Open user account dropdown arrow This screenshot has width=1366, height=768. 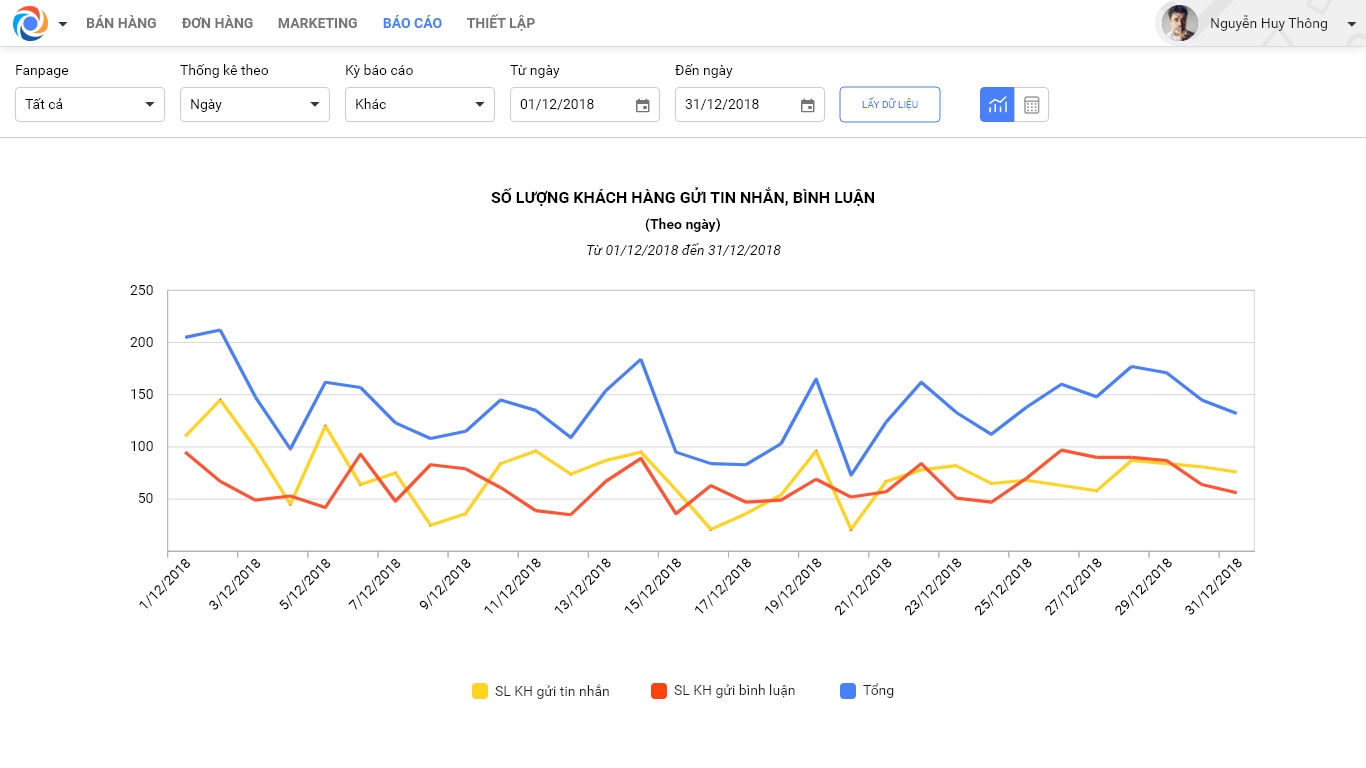coord(1351,24)
